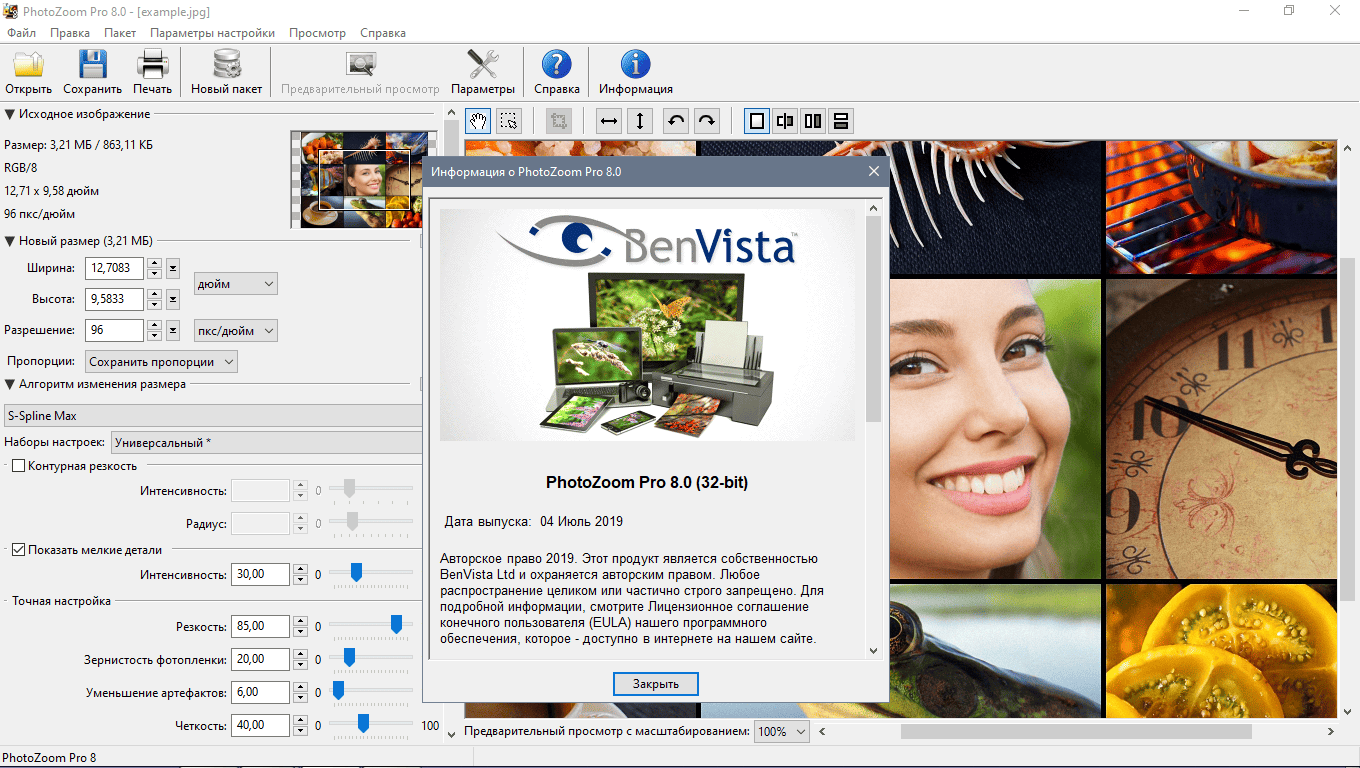Click the Сохранить floppy disk icon
1360x768 pixels.
(92, 65)
